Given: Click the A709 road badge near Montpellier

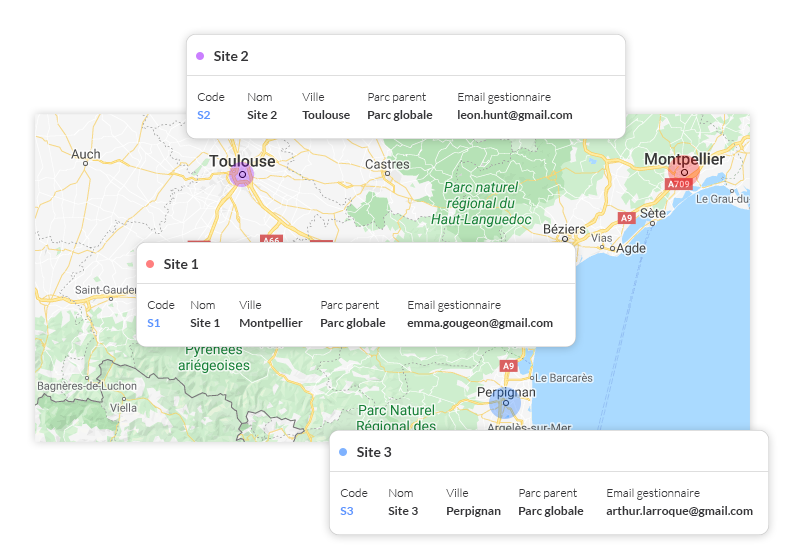Looking at the screenshot, I should [678, 184].
